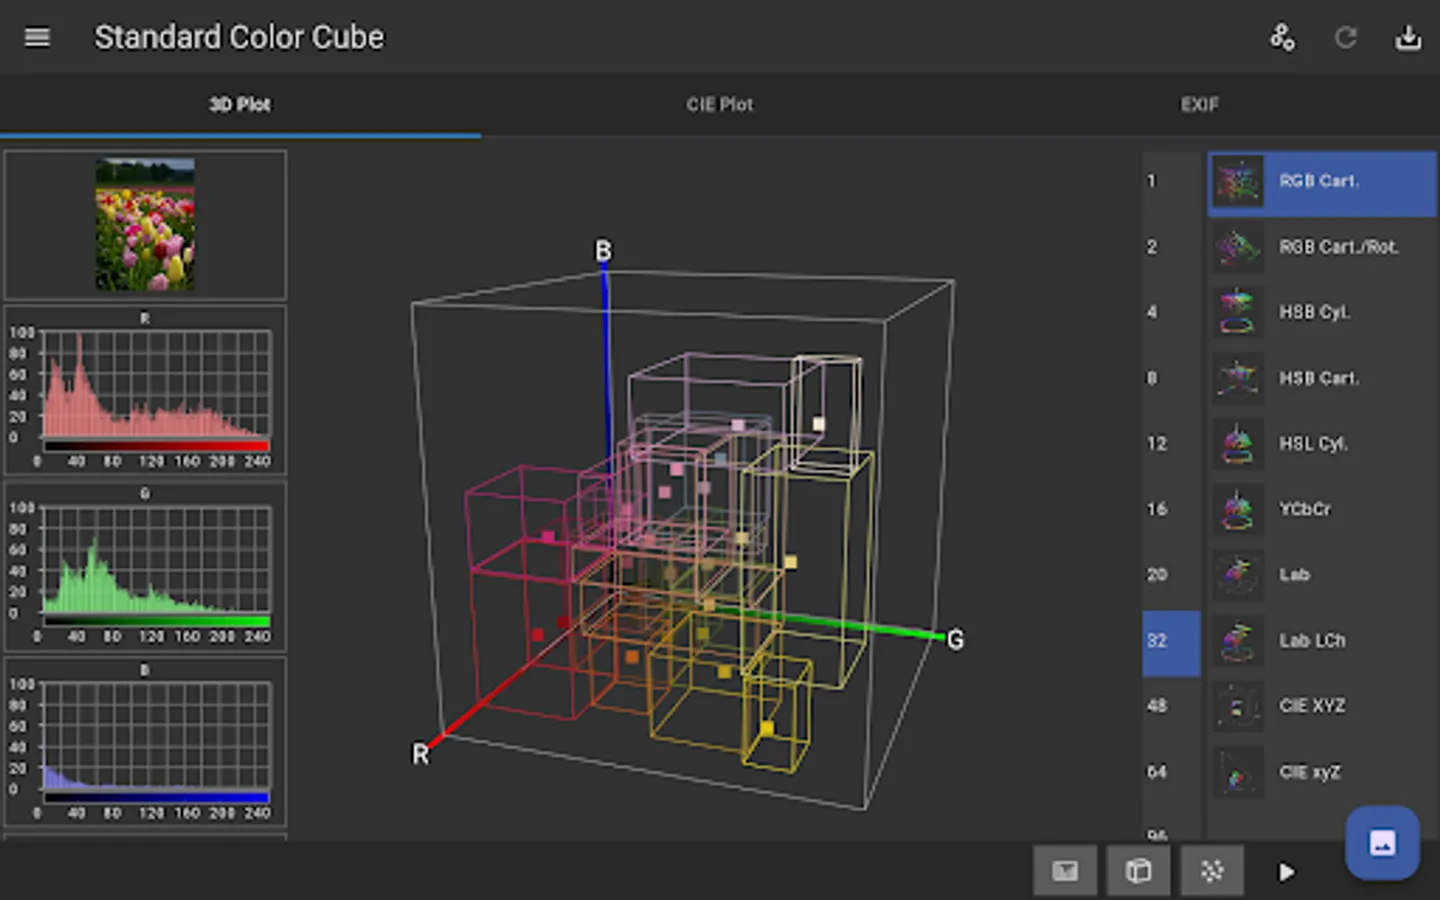This screenshot has width=1440, height=900.
Task: Set color count to 48
Action: click(x=1171, y=706)
